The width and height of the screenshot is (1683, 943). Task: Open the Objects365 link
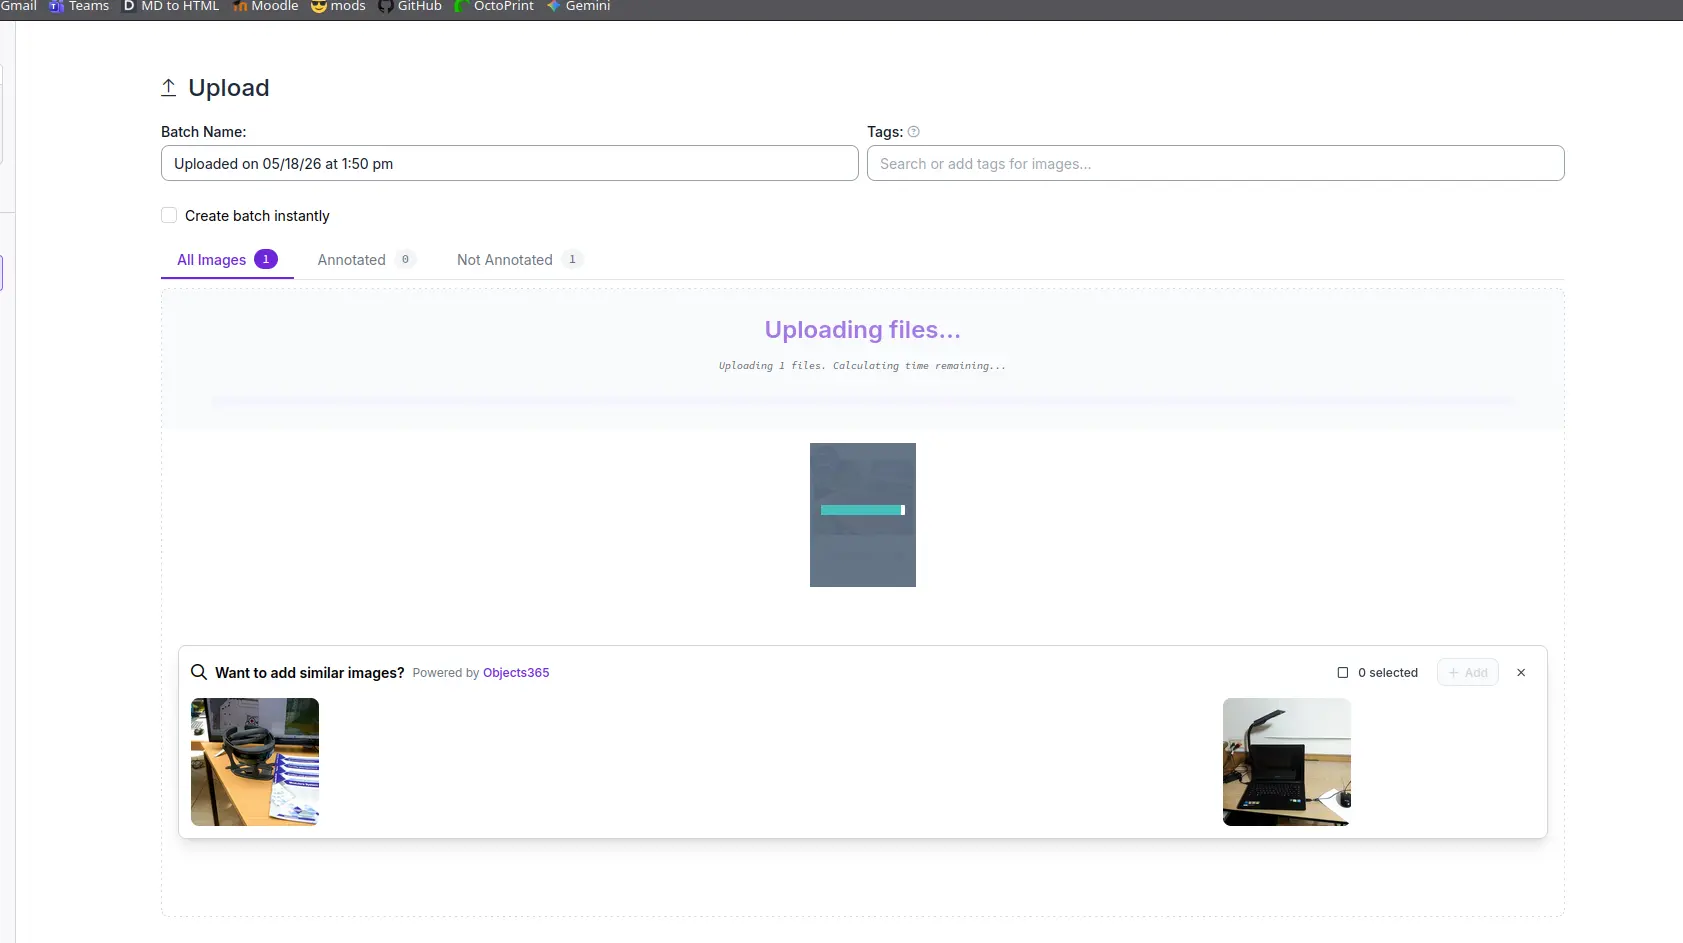point(516,673)
